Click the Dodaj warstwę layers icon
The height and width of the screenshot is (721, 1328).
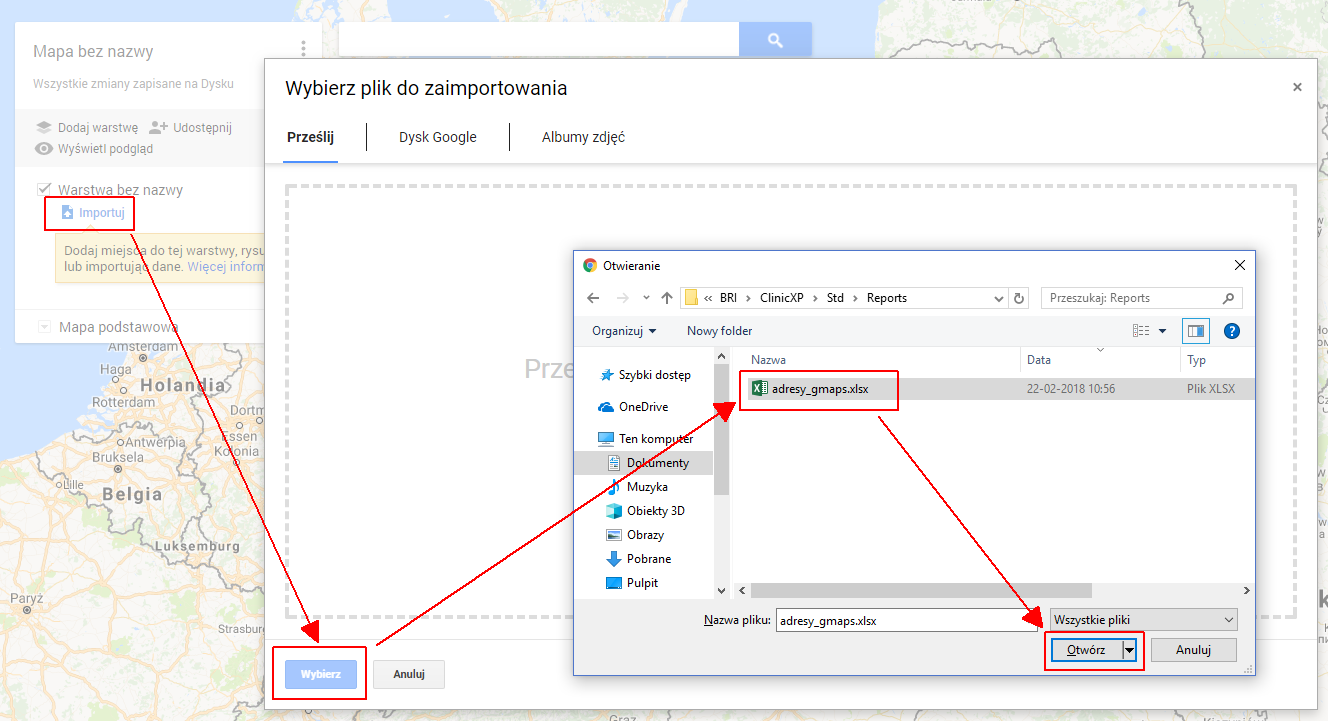(x=43, y=127)
